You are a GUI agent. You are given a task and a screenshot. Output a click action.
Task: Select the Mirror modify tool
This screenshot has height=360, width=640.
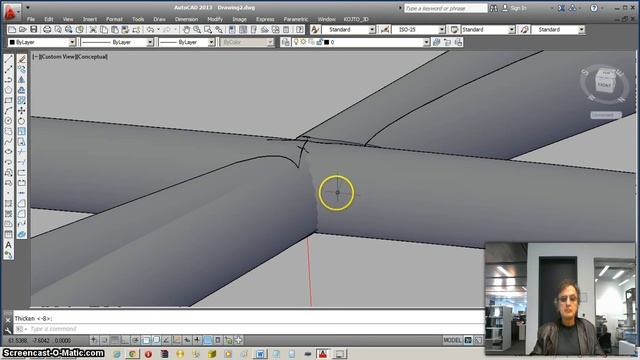tap(22, 80)
